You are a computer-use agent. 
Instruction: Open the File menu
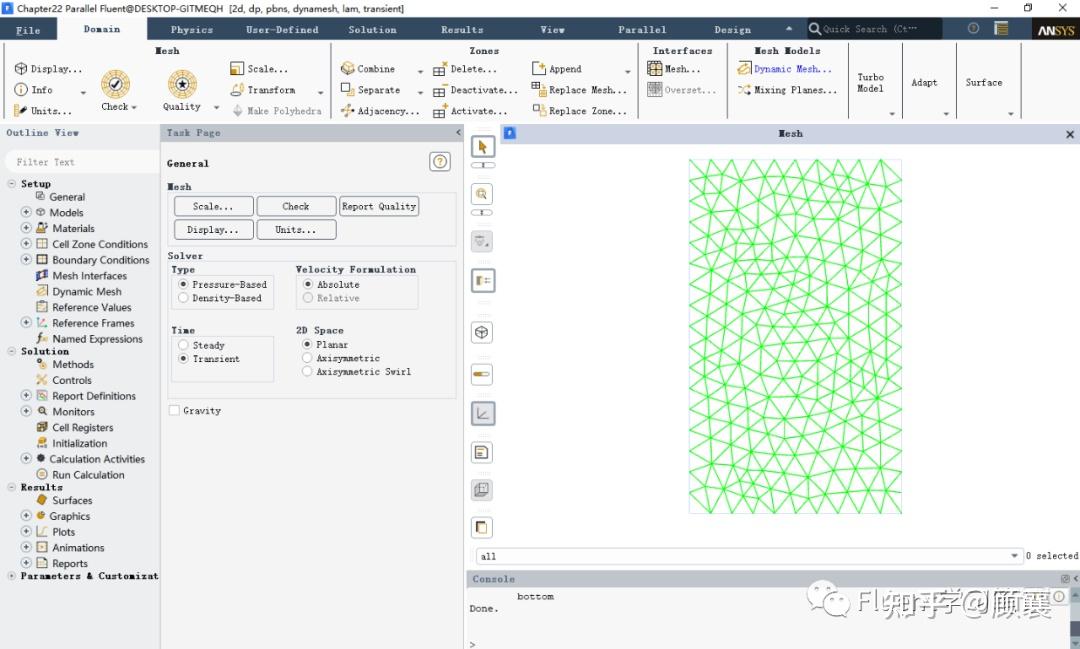pos(28,30)
